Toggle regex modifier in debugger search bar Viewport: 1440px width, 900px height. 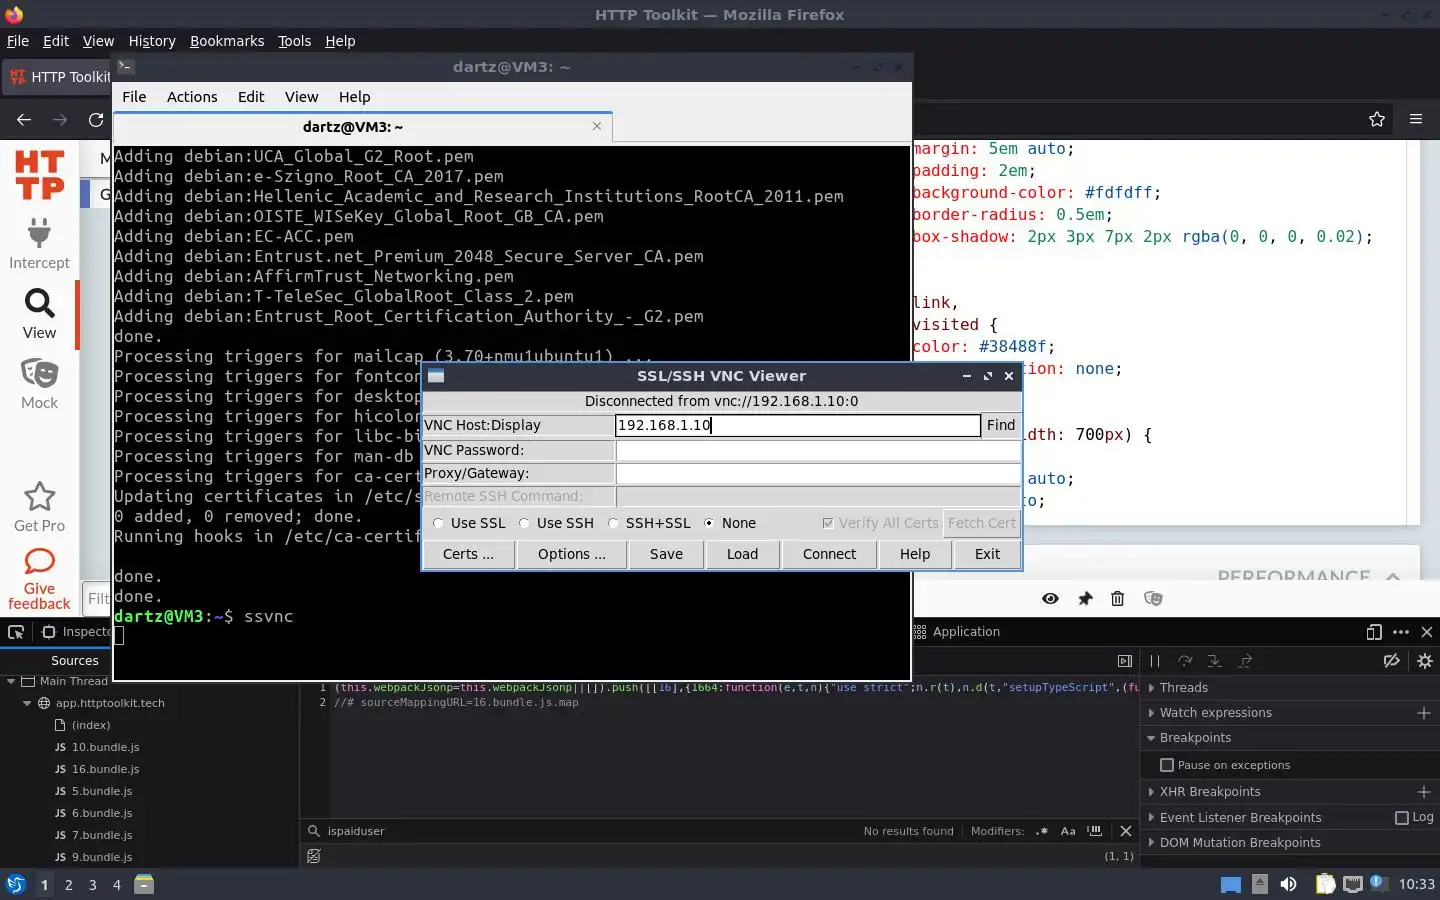1042,831
